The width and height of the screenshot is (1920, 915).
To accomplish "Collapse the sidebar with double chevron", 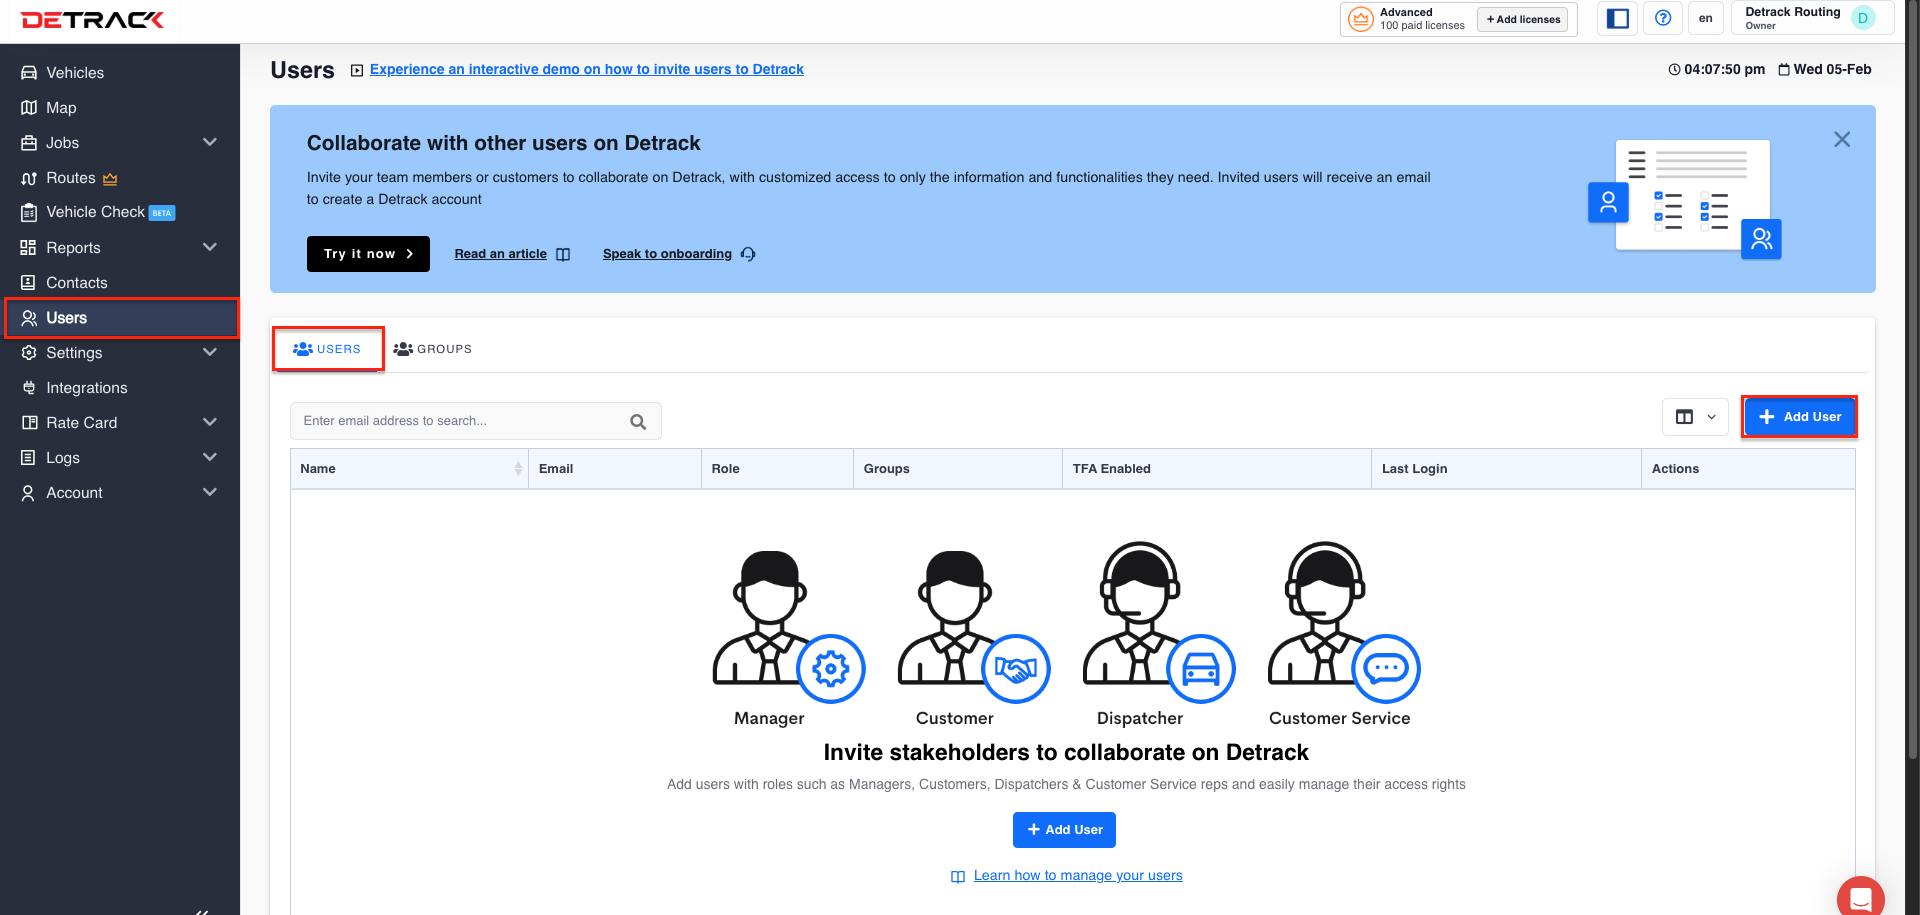I will 202,910.
